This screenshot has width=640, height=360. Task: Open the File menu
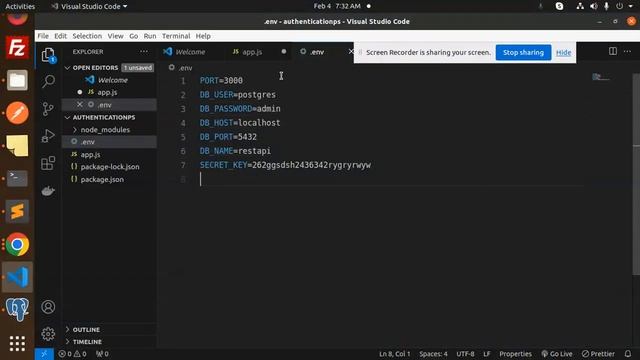tap(43, 36)
